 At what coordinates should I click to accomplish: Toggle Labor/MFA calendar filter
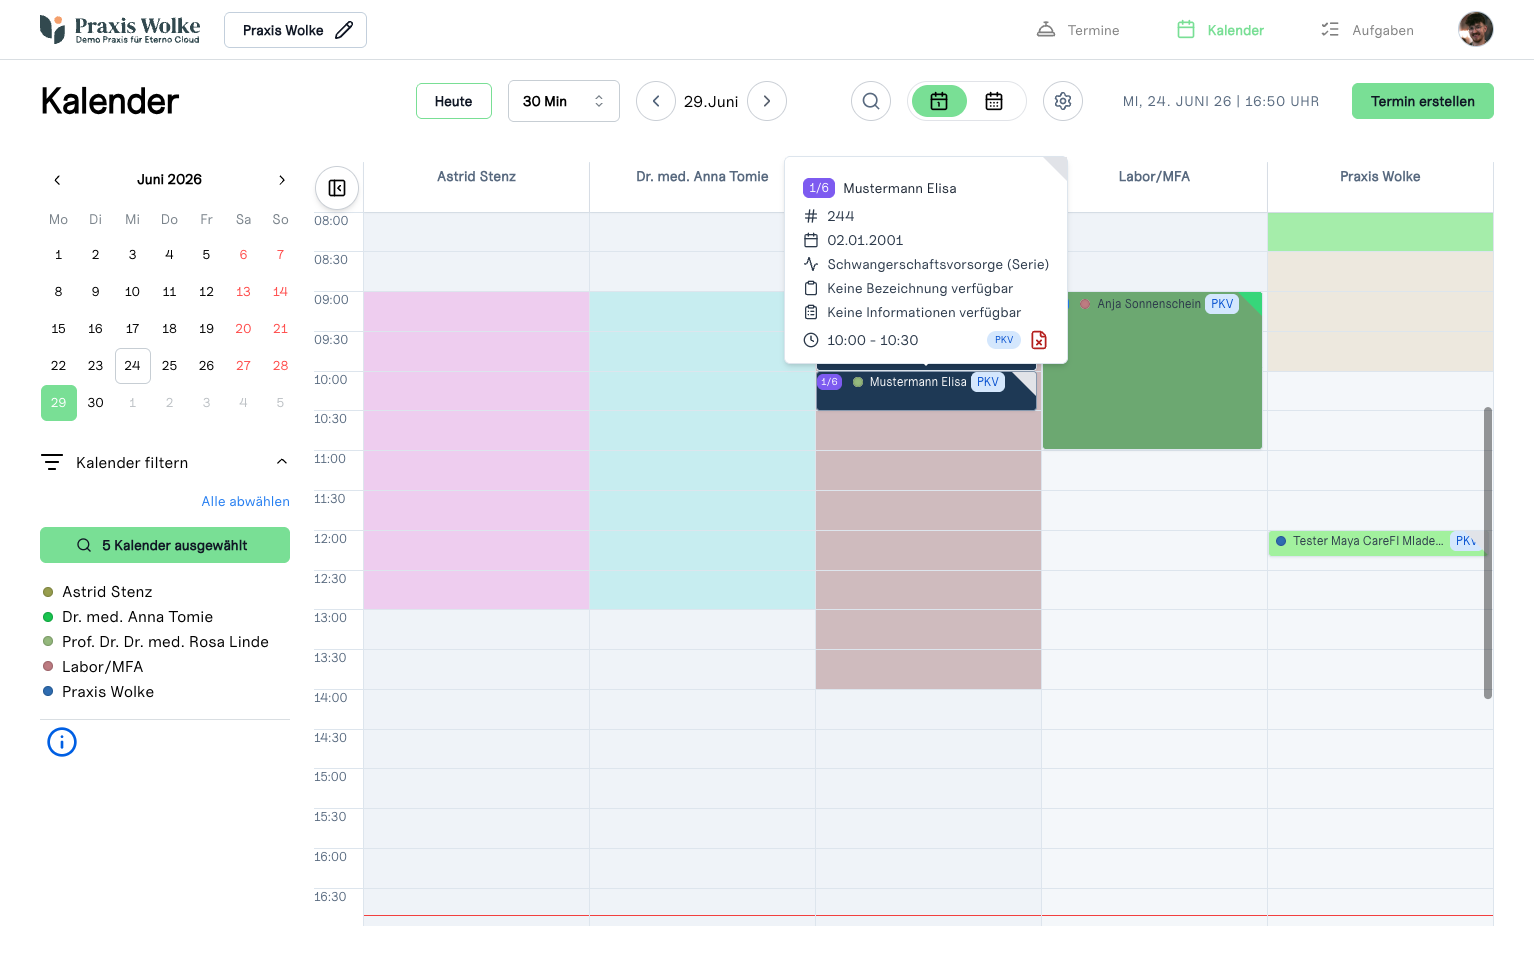pos(92,667)
